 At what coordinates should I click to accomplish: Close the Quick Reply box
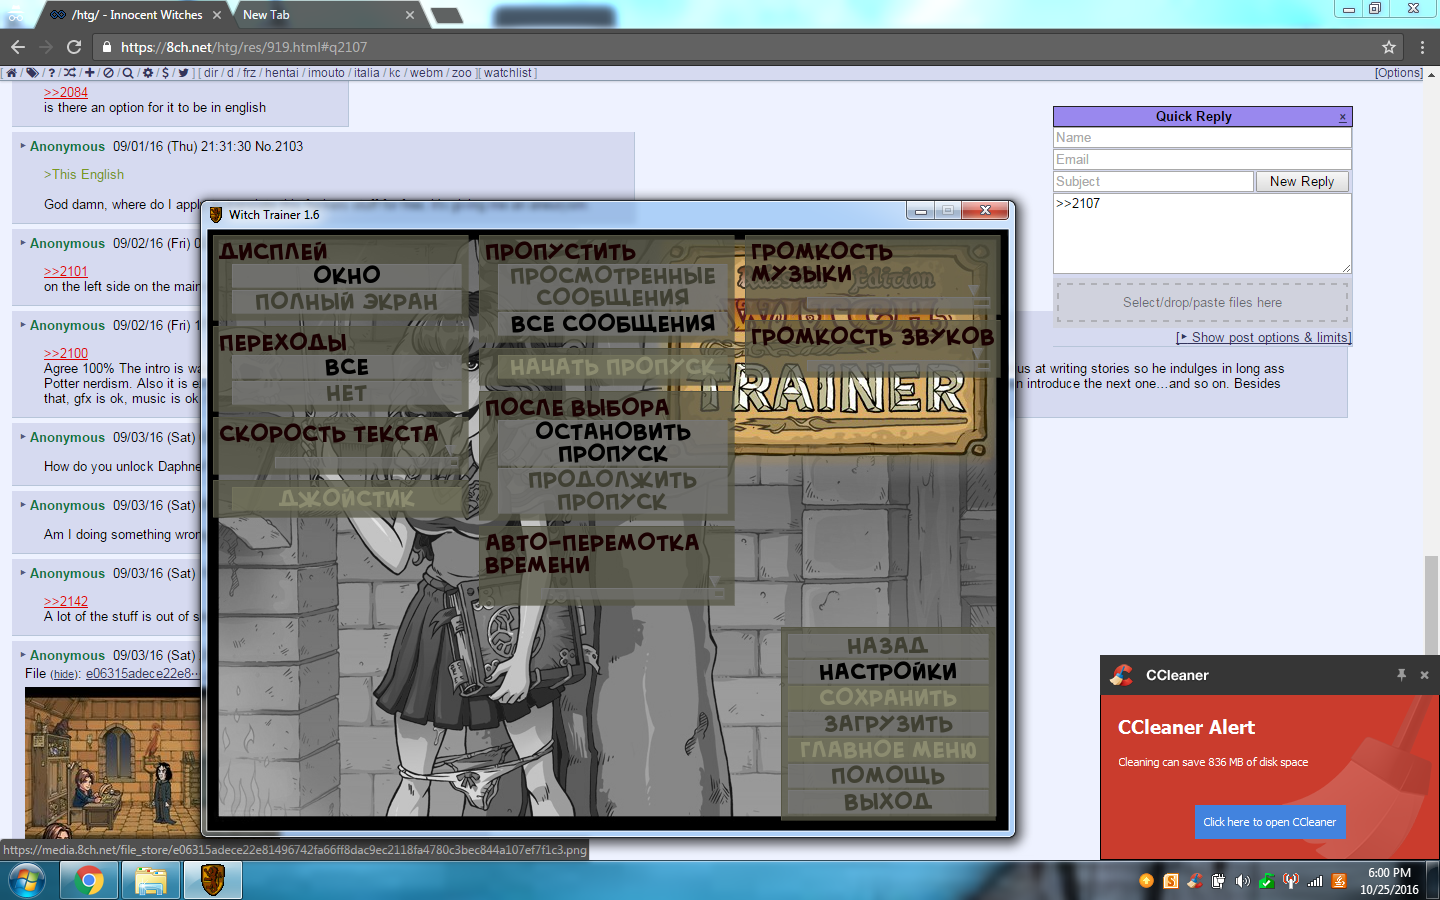1342,117
